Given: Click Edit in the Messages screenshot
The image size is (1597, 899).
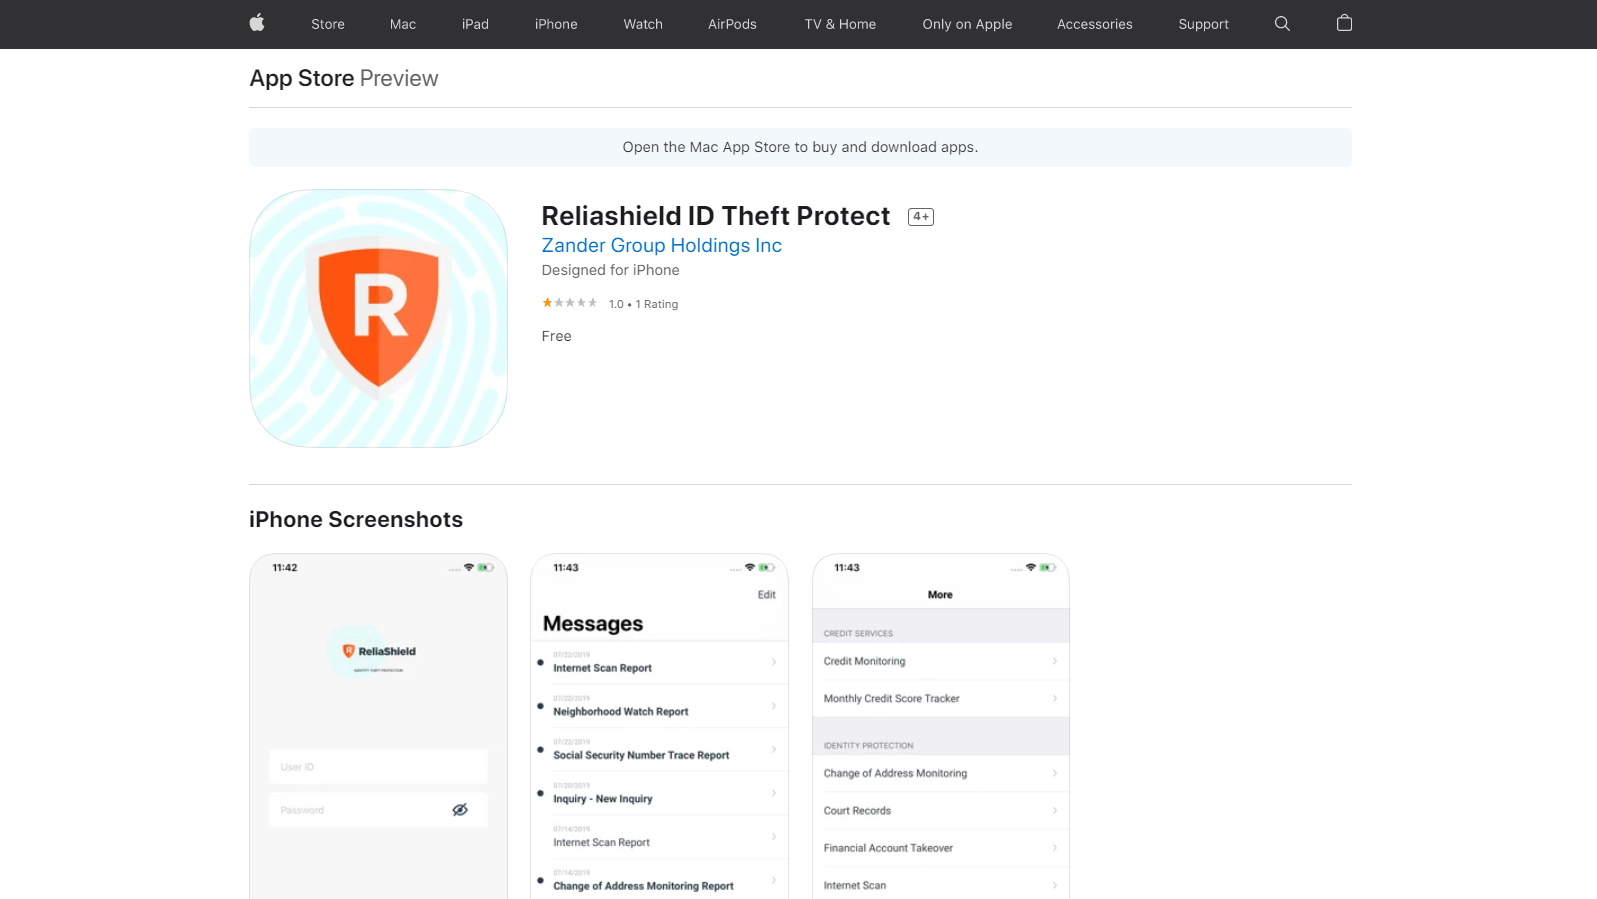Looking at the screenshot, I should [766, 595].
